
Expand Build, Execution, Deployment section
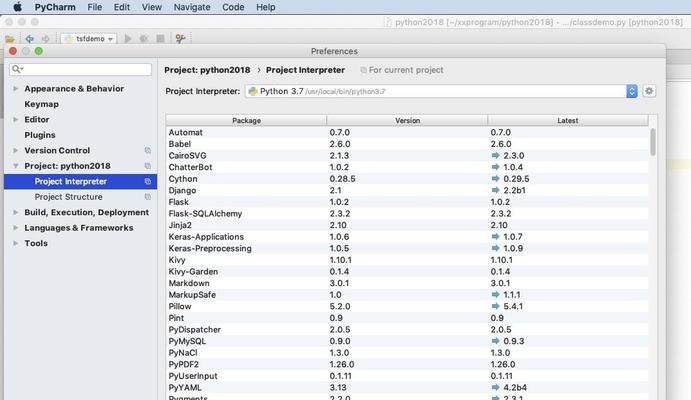[x=15, y=212]
